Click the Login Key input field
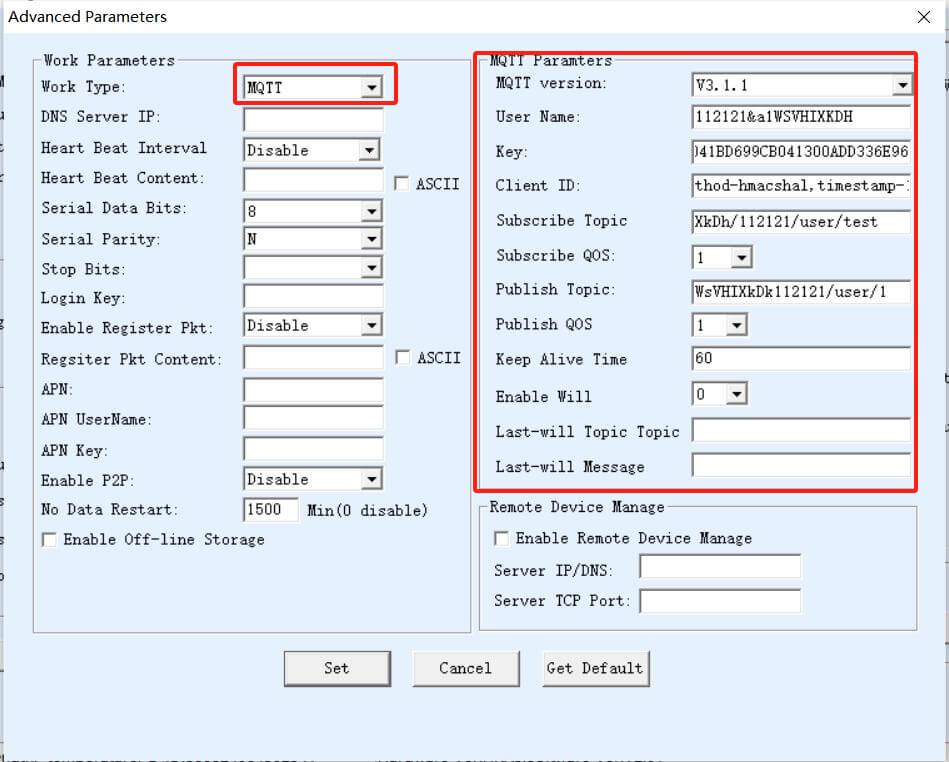The image size is (949, 762). tap(314, 297)
